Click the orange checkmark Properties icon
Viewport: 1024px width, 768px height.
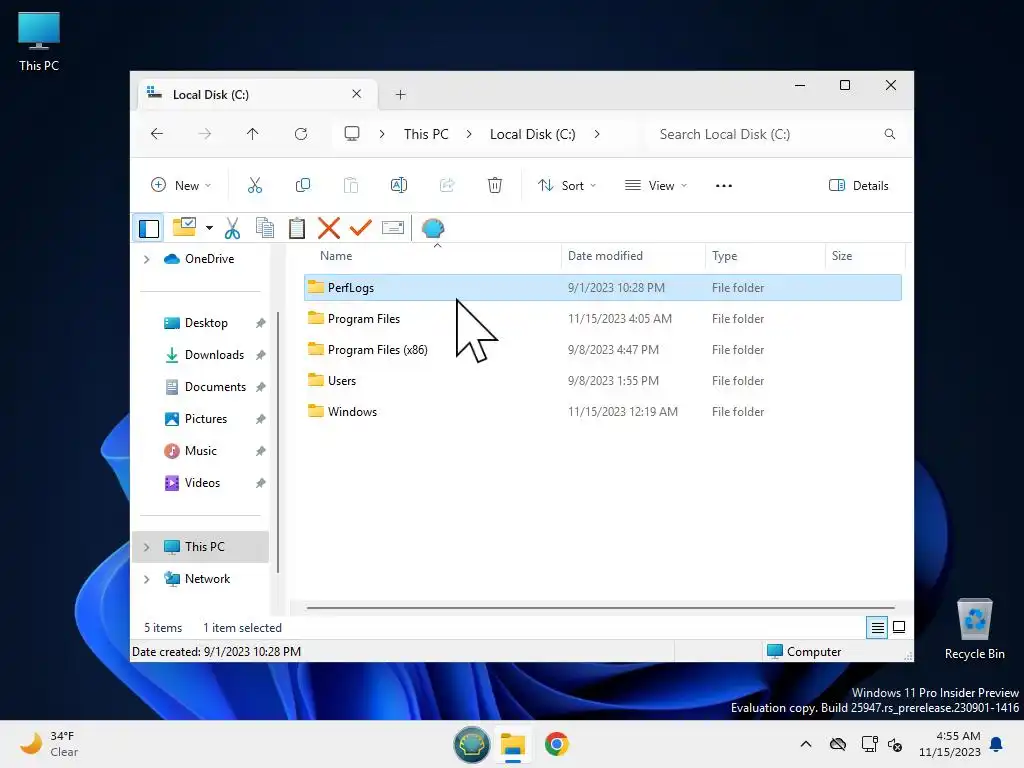click(360, 228)
